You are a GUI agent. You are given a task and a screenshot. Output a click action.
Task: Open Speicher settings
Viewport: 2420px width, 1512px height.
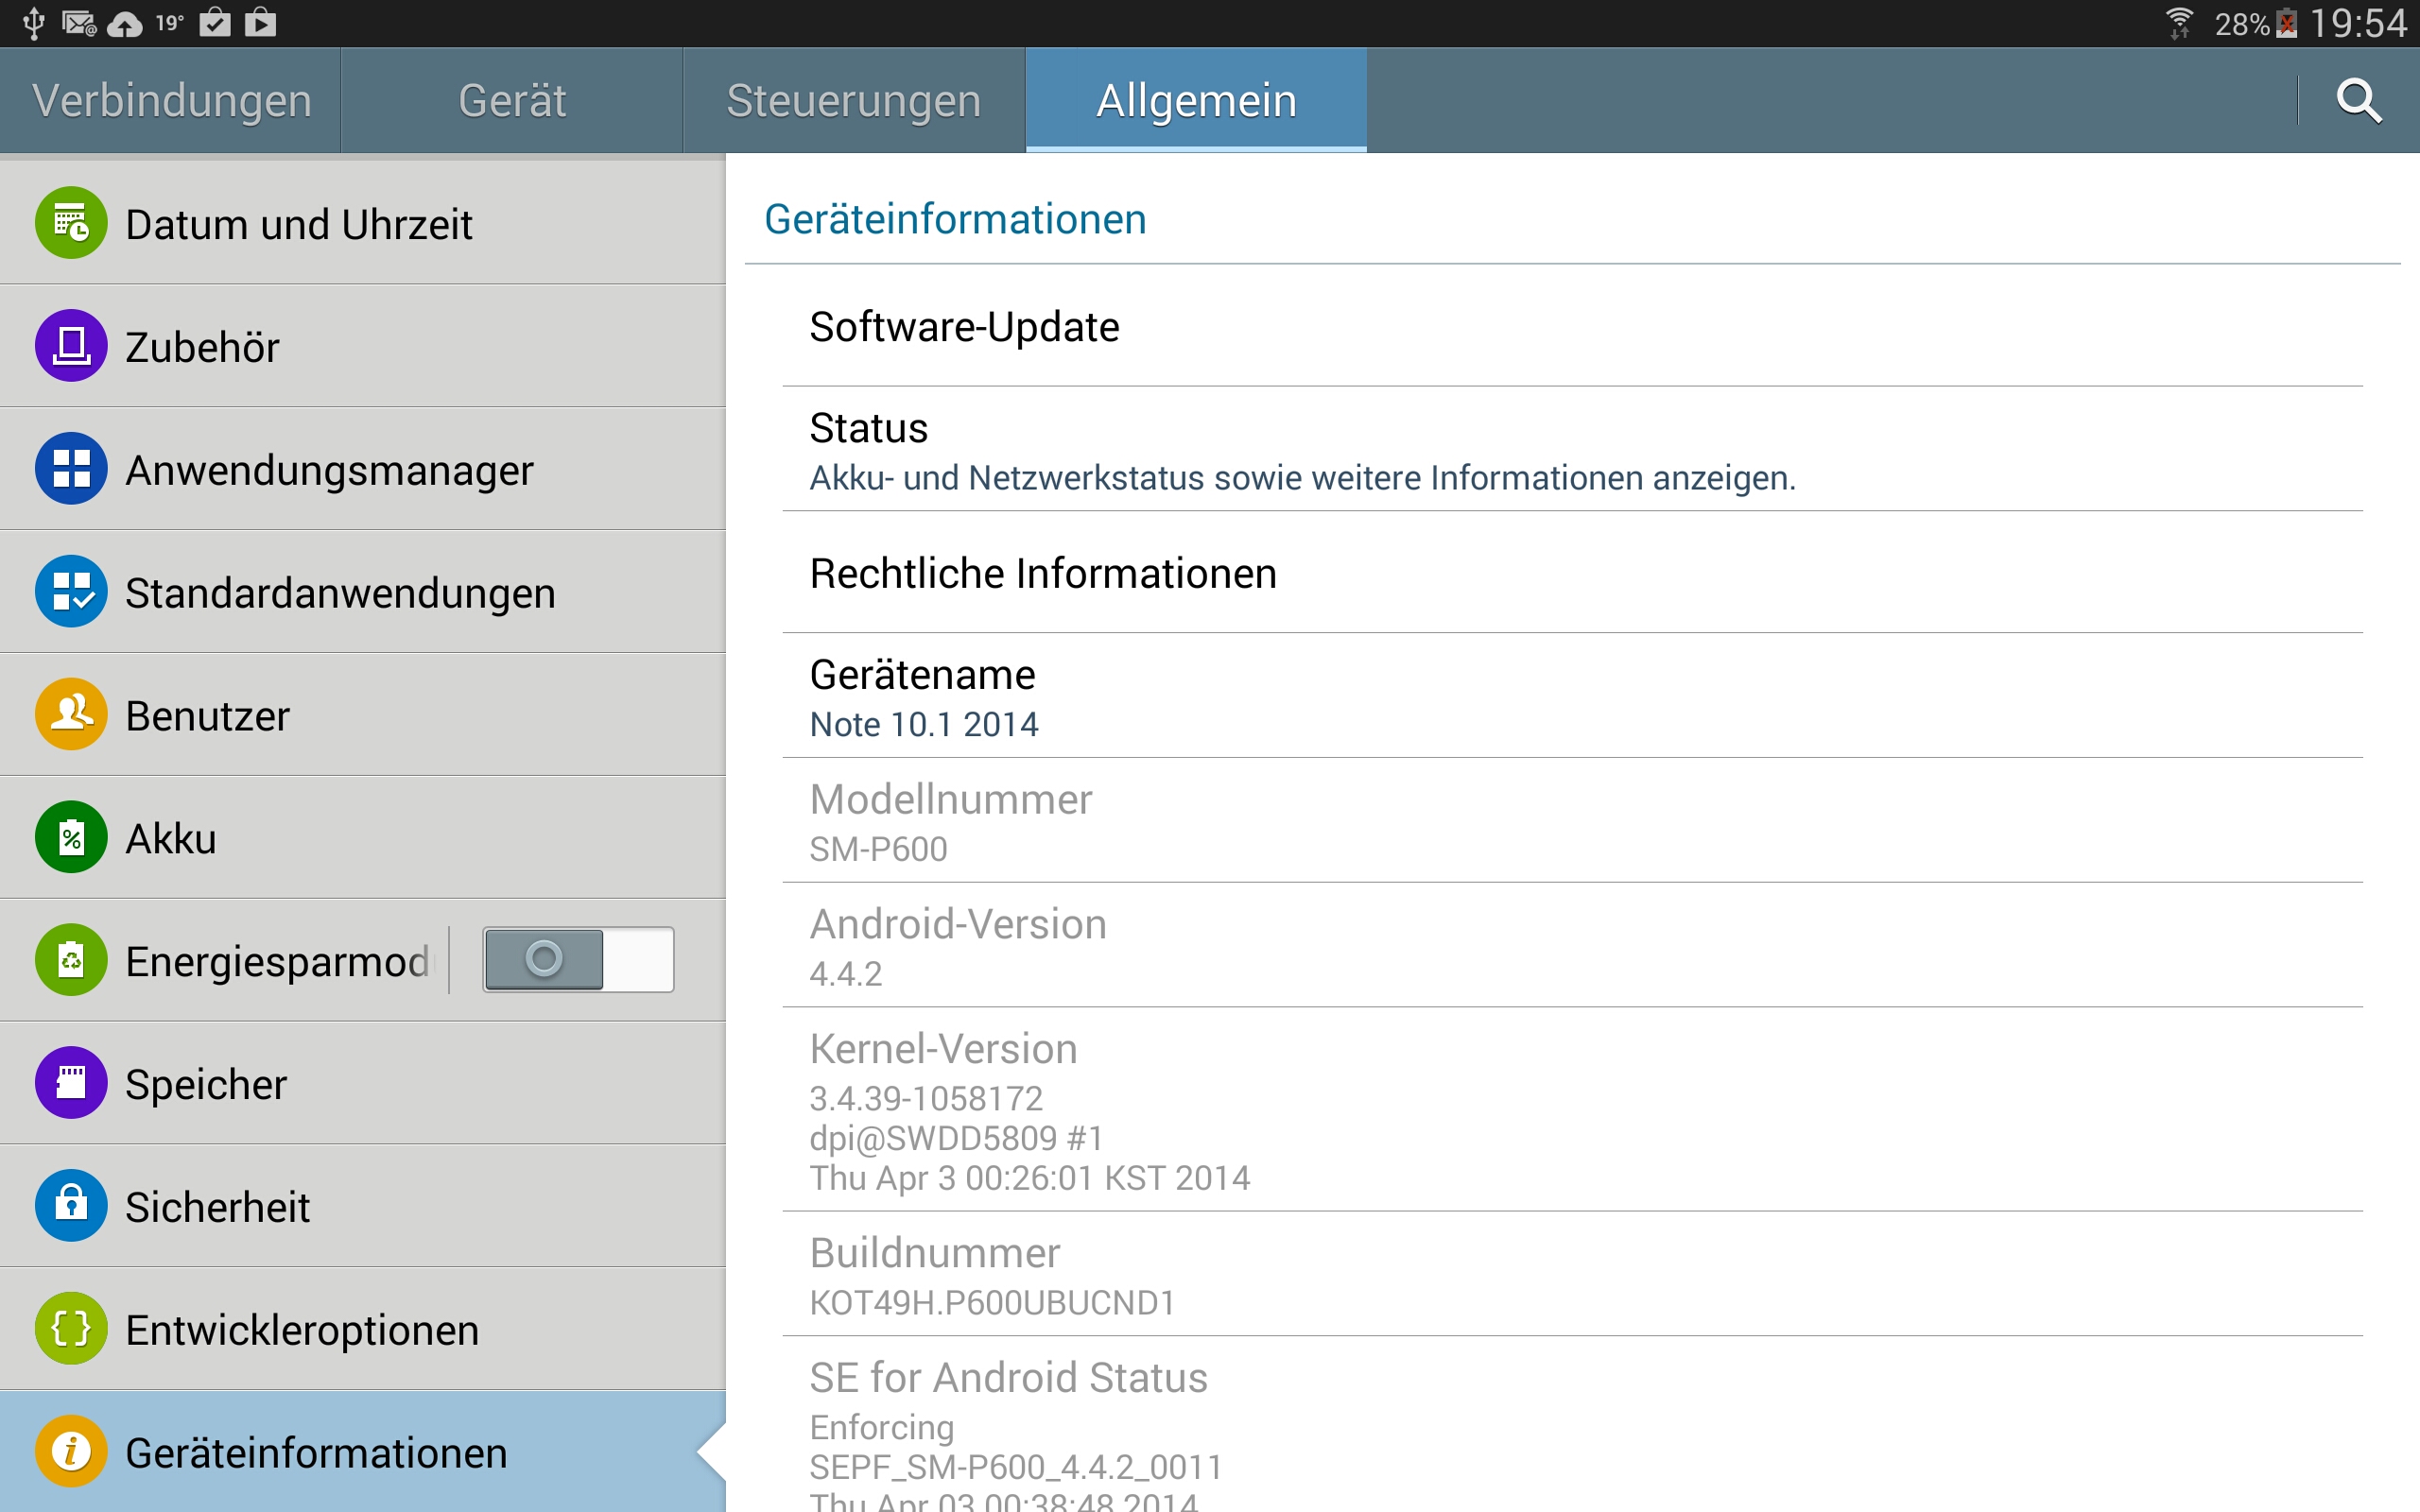[362, 1083]
